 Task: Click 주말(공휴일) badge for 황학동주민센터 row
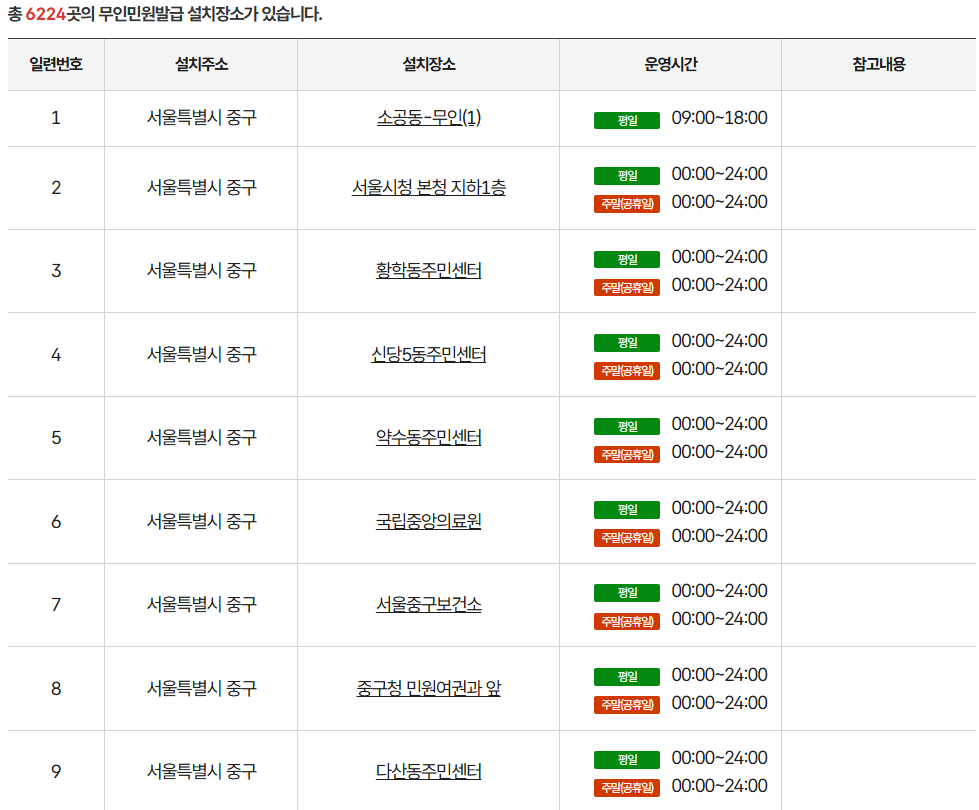pos(627,287)
